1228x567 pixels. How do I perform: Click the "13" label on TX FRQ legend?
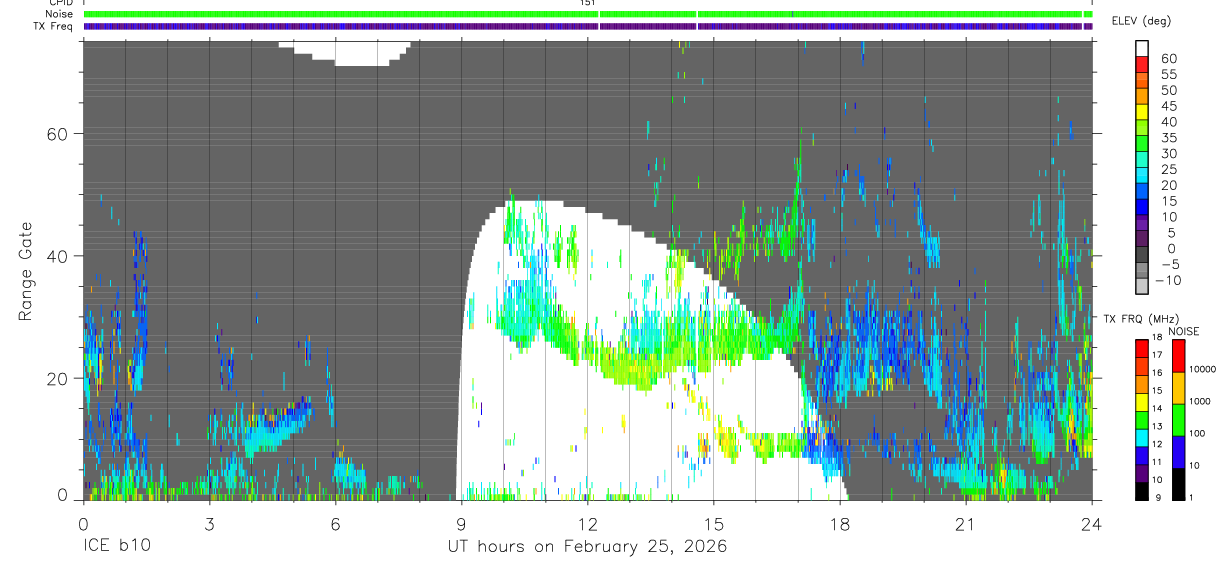[x=1157, y=426]
